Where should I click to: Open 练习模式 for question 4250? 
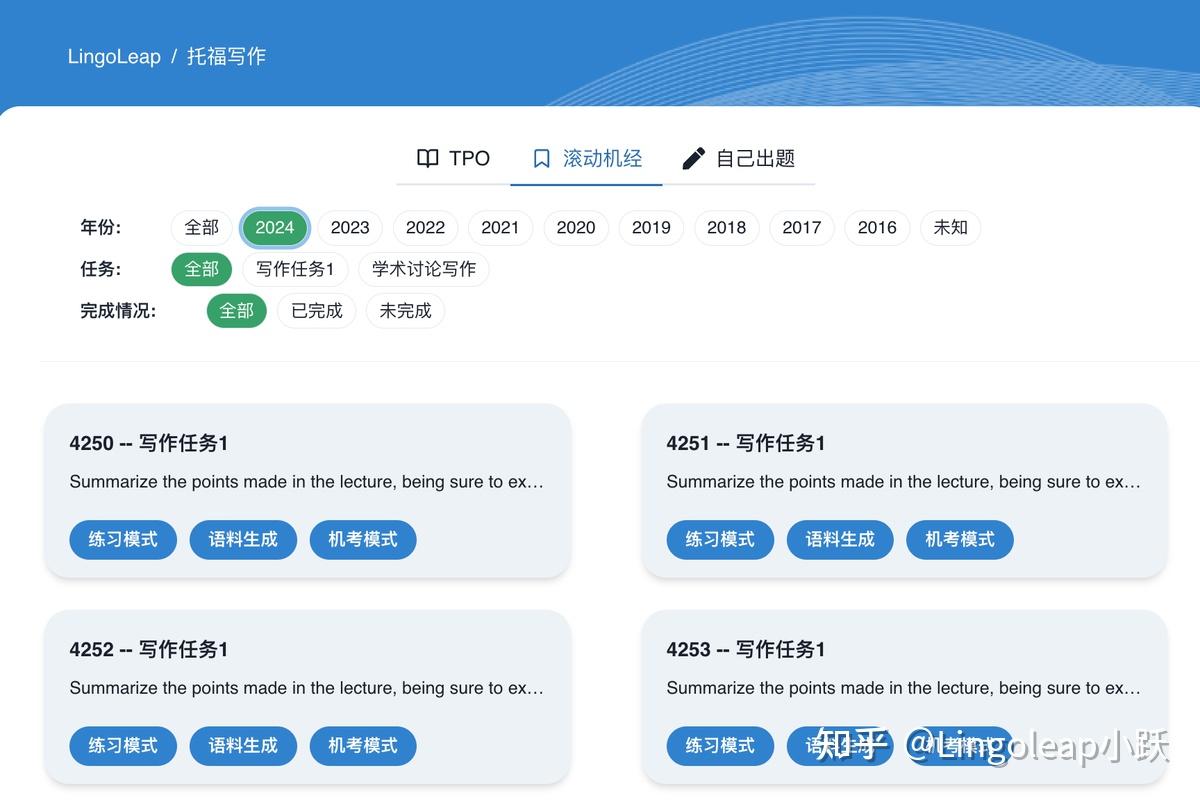(123, 539)
